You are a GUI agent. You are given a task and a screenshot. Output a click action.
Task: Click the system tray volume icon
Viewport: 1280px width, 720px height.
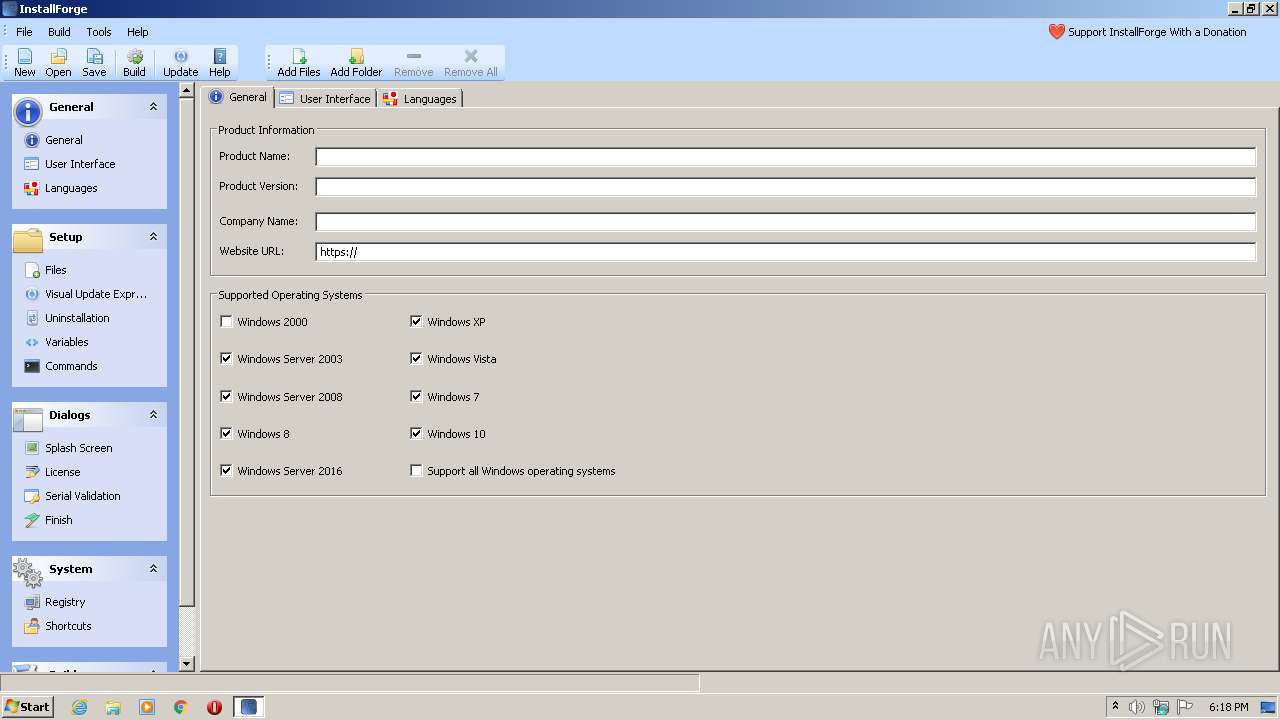tap(1137, 707)
